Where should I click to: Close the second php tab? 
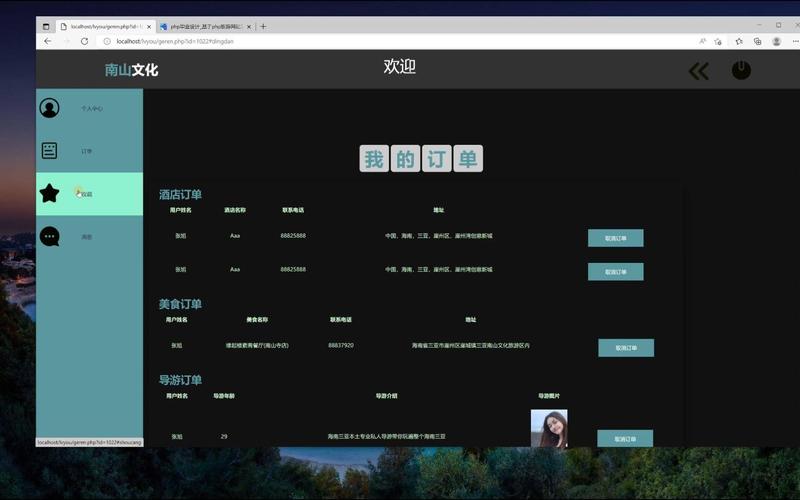point(249,27)
